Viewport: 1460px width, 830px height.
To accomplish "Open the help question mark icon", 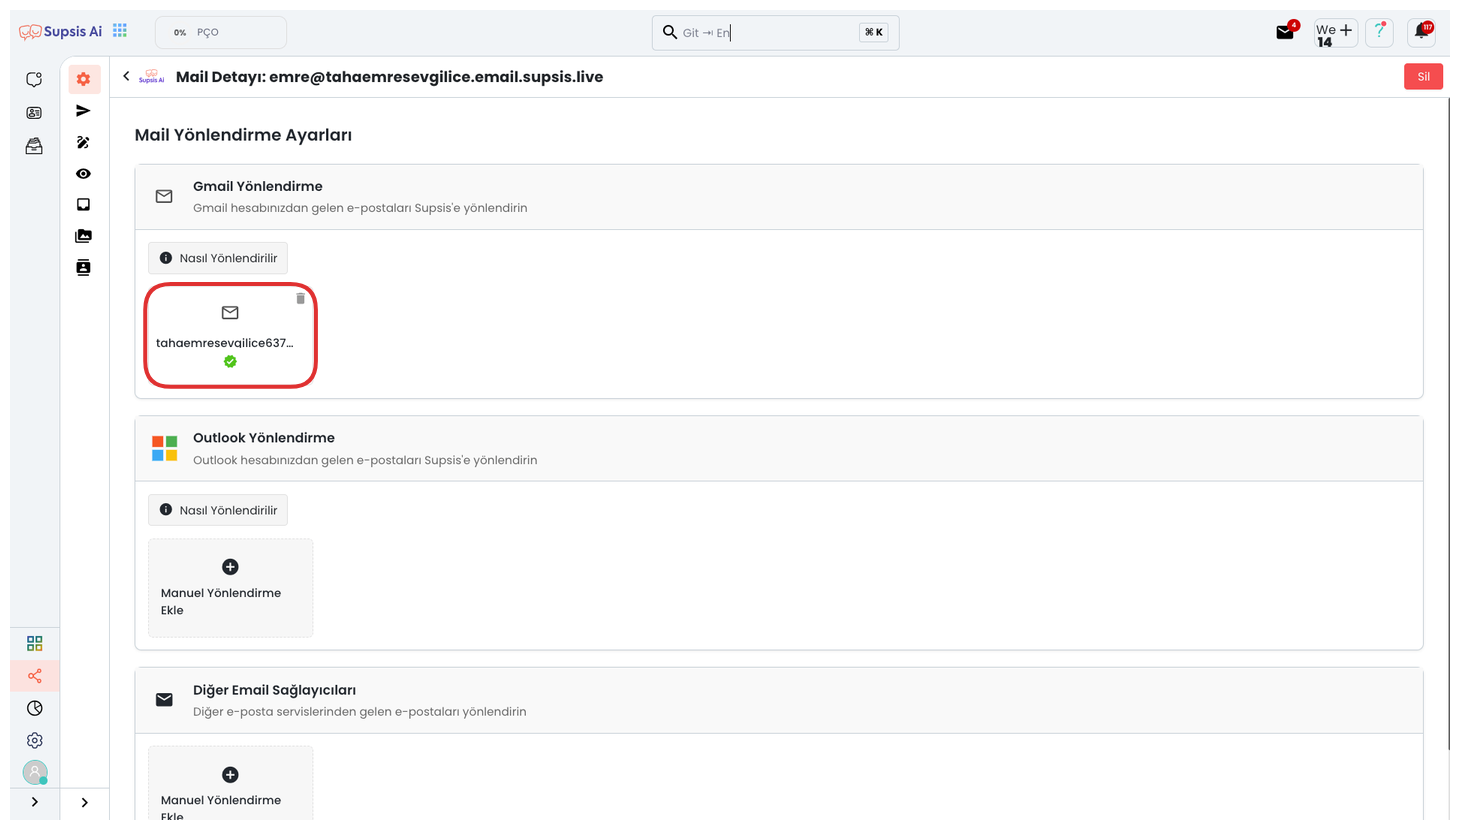I will [x=1380, y=32].
